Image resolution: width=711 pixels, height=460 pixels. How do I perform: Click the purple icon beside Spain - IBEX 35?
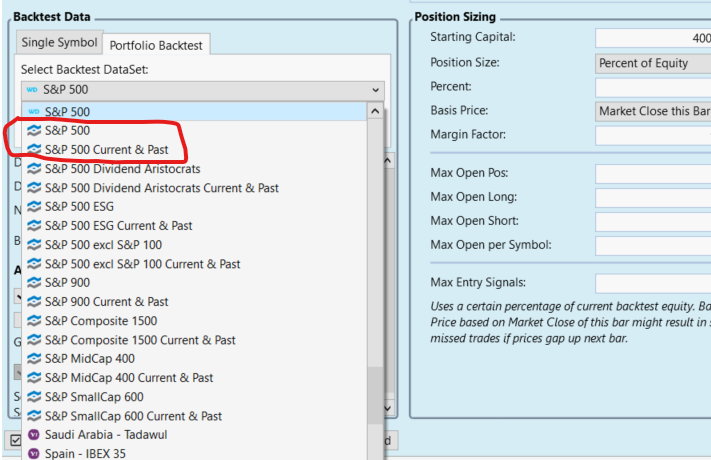(x=34, y=454)
